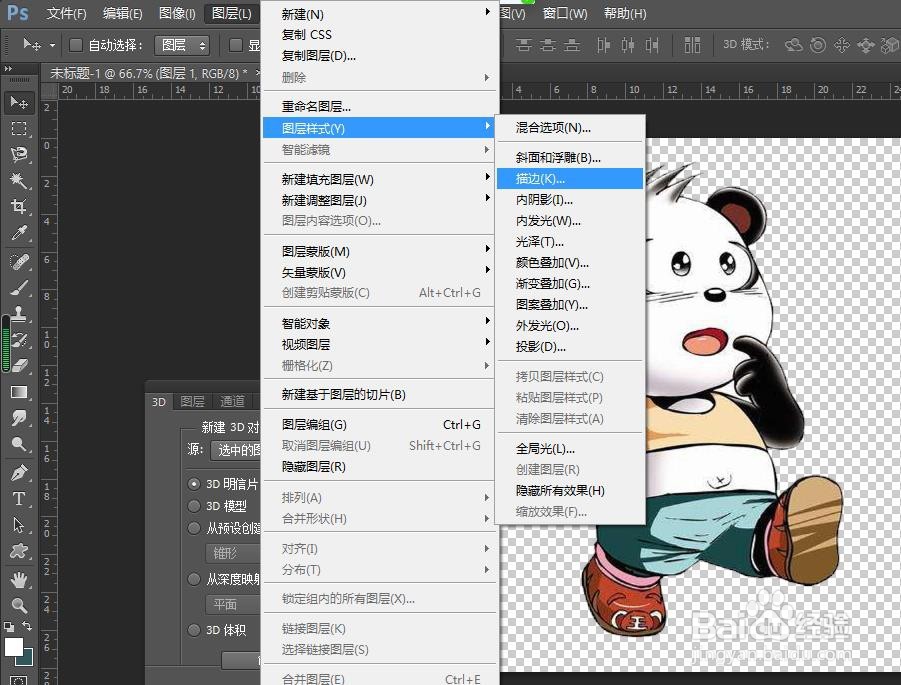Click the 3D roll mode icon
This screenshot has height=685, width=901.
[818, 45]
